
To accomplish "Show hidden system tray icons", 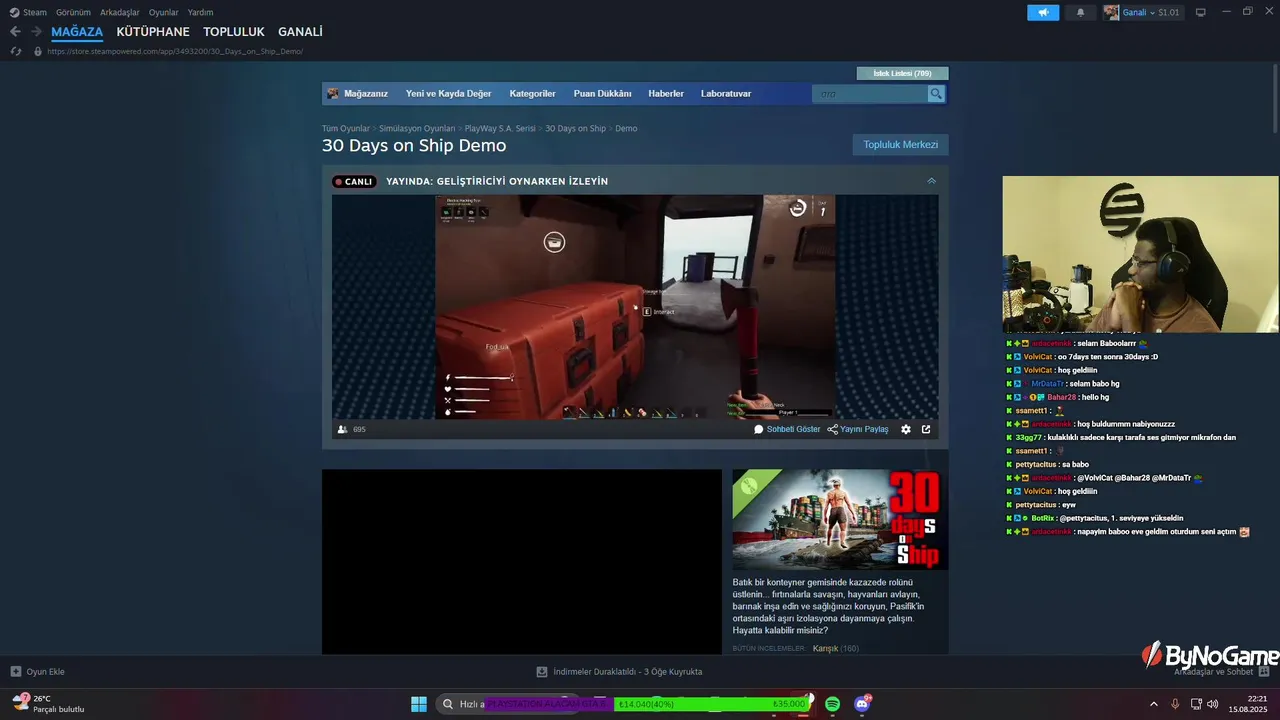I will [x=1153, y=704].
